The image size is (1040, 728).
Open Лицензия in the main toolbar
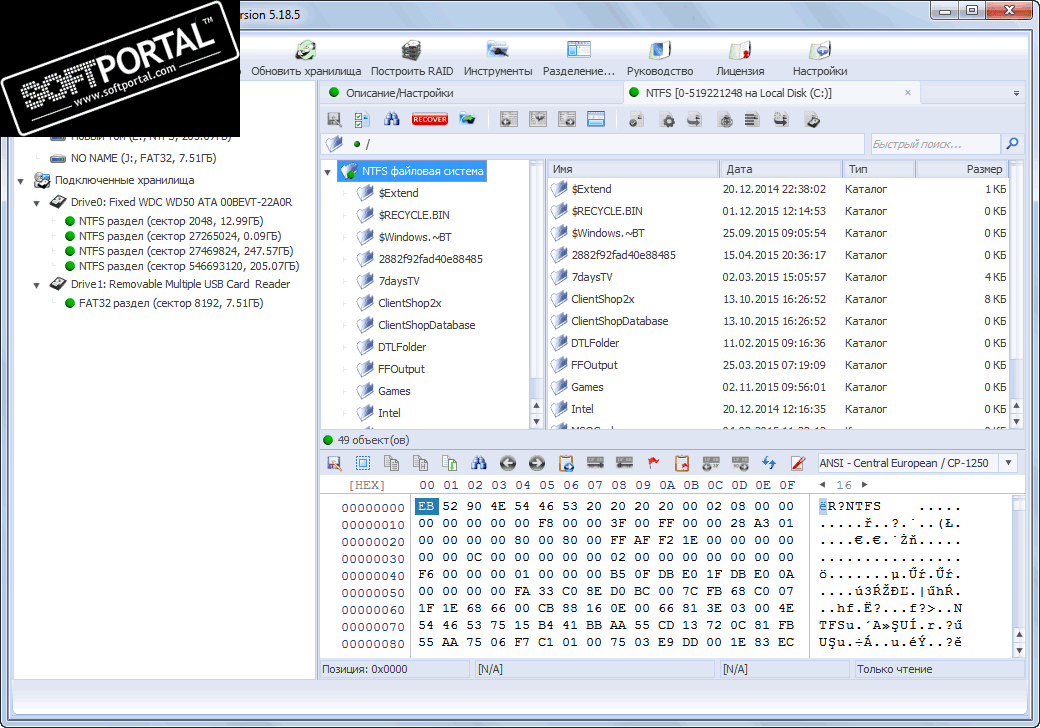[x=740, y=58]
